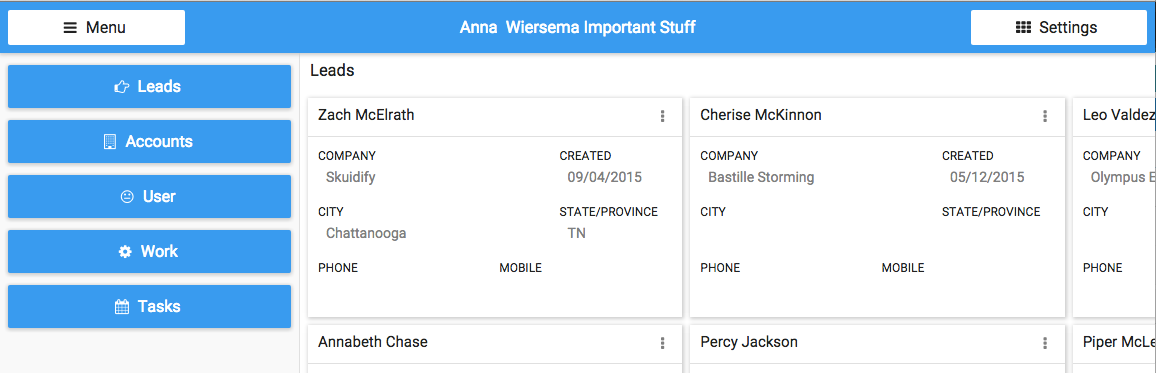This screenshot has width=1156, height=373.
Task: Click the Bastille Storming company field
Action: [761, 177]
